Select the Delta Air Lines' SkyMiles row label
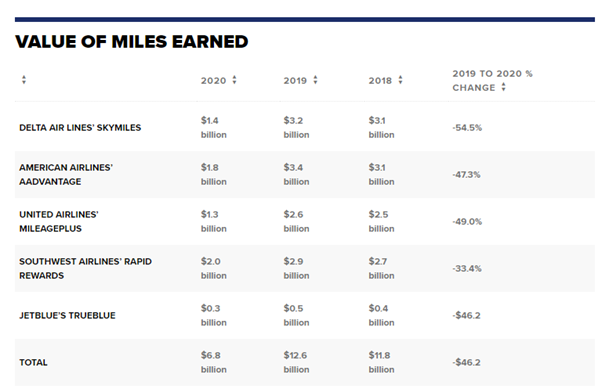The width and height of the screenshot is (602, 389). coord(80,127)
